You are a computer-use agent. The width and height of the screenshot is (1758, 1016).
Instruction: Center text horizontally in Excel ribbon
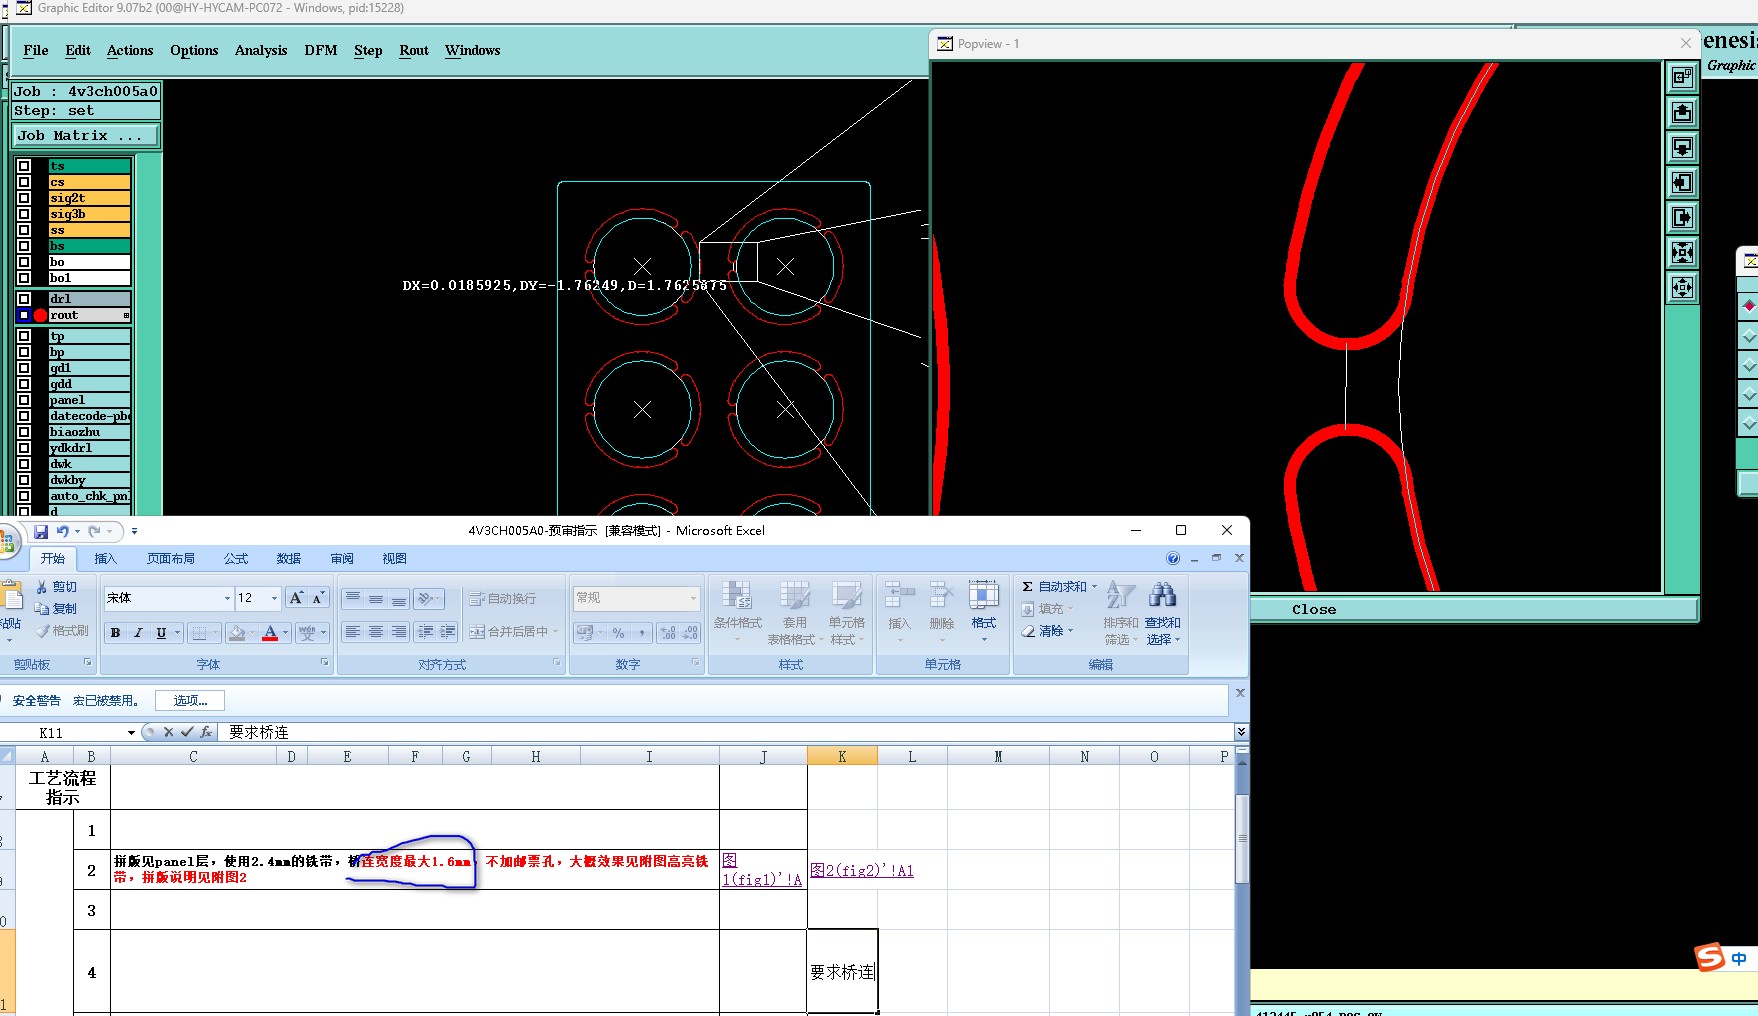point(375,632)
